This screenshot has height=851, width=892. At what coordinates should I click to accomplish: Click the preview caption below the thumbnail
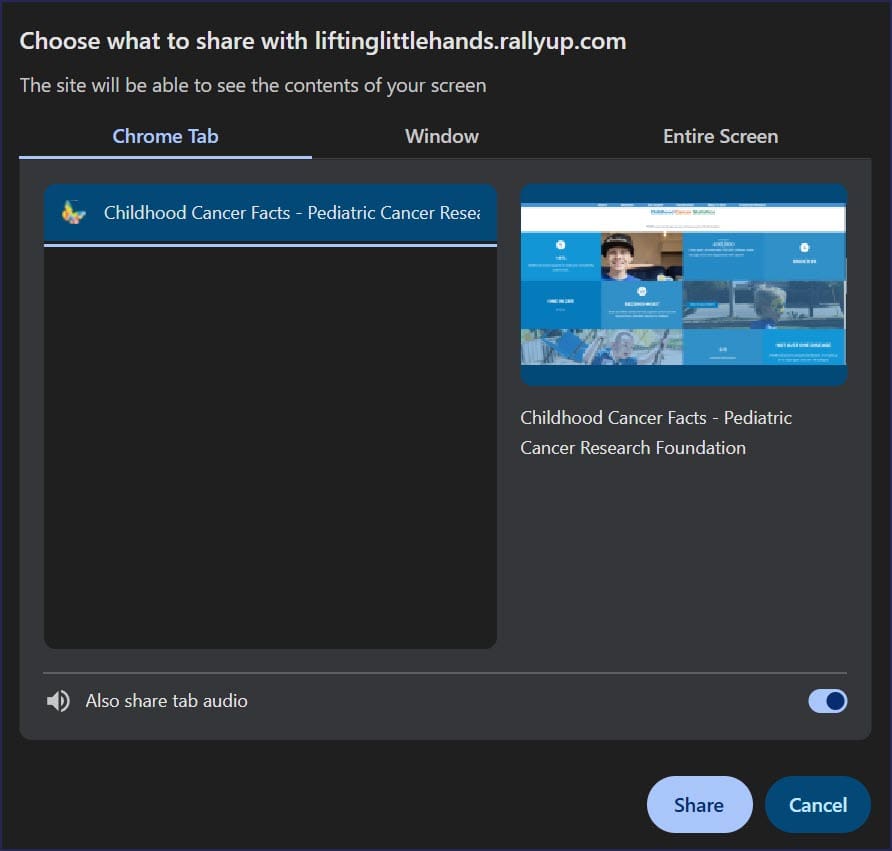[656, 432]
